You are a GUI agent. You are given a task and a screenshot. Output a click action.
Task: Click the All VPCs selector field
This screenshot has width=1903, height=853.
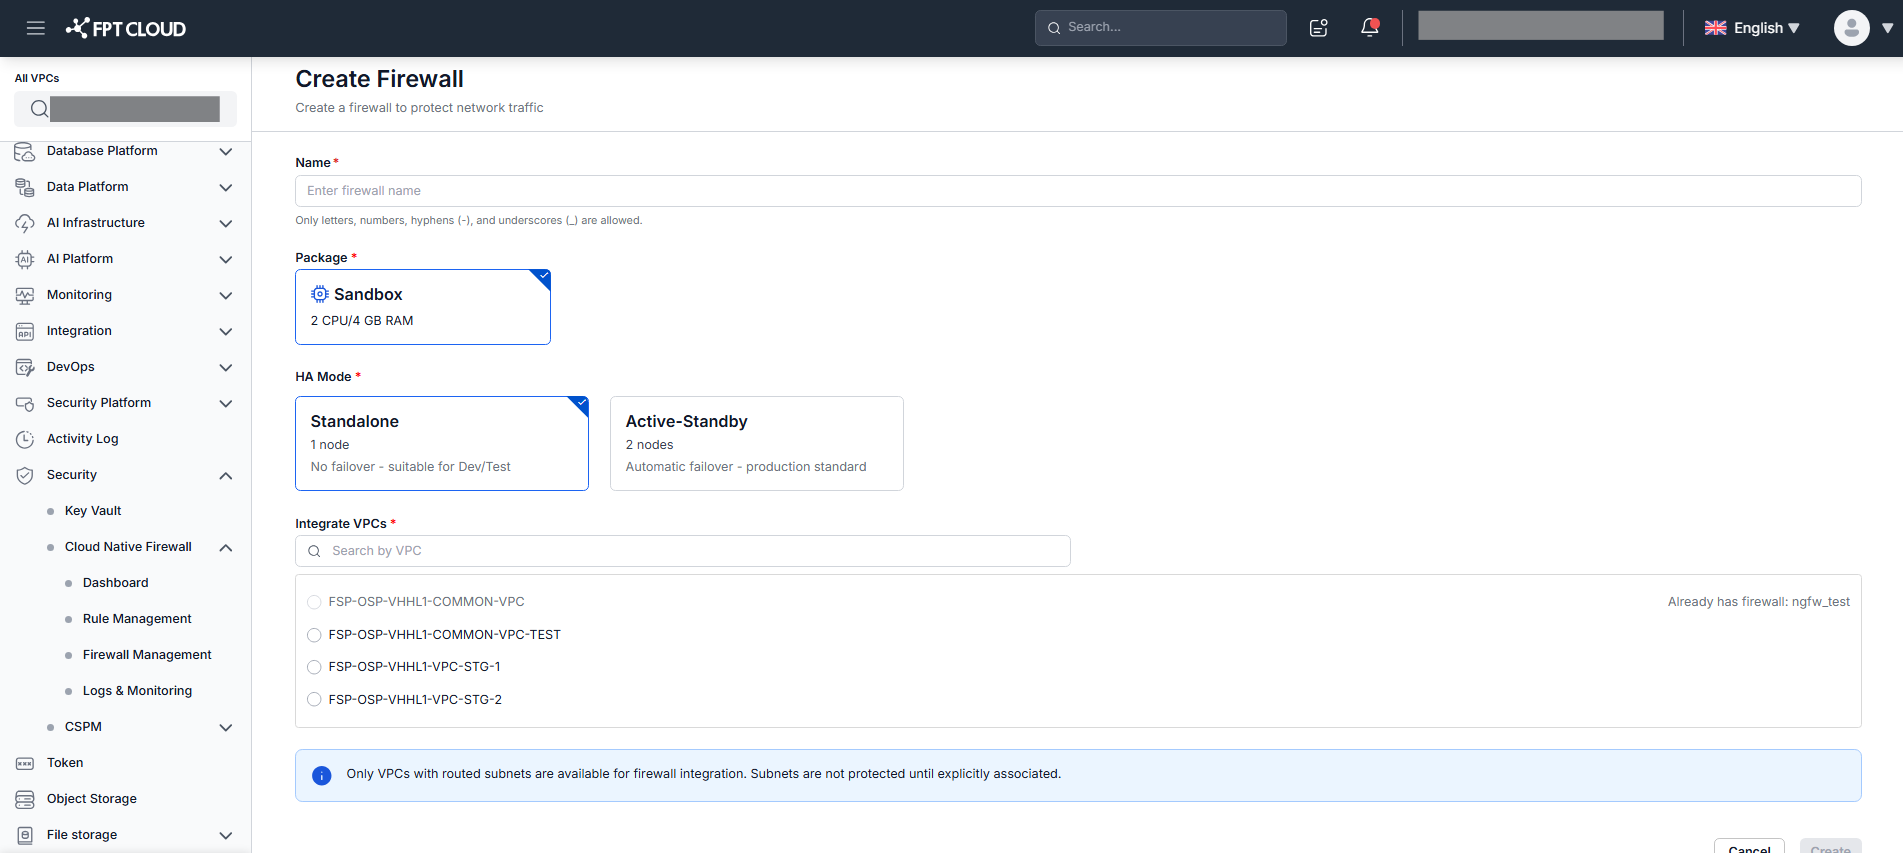coord(125,109)
